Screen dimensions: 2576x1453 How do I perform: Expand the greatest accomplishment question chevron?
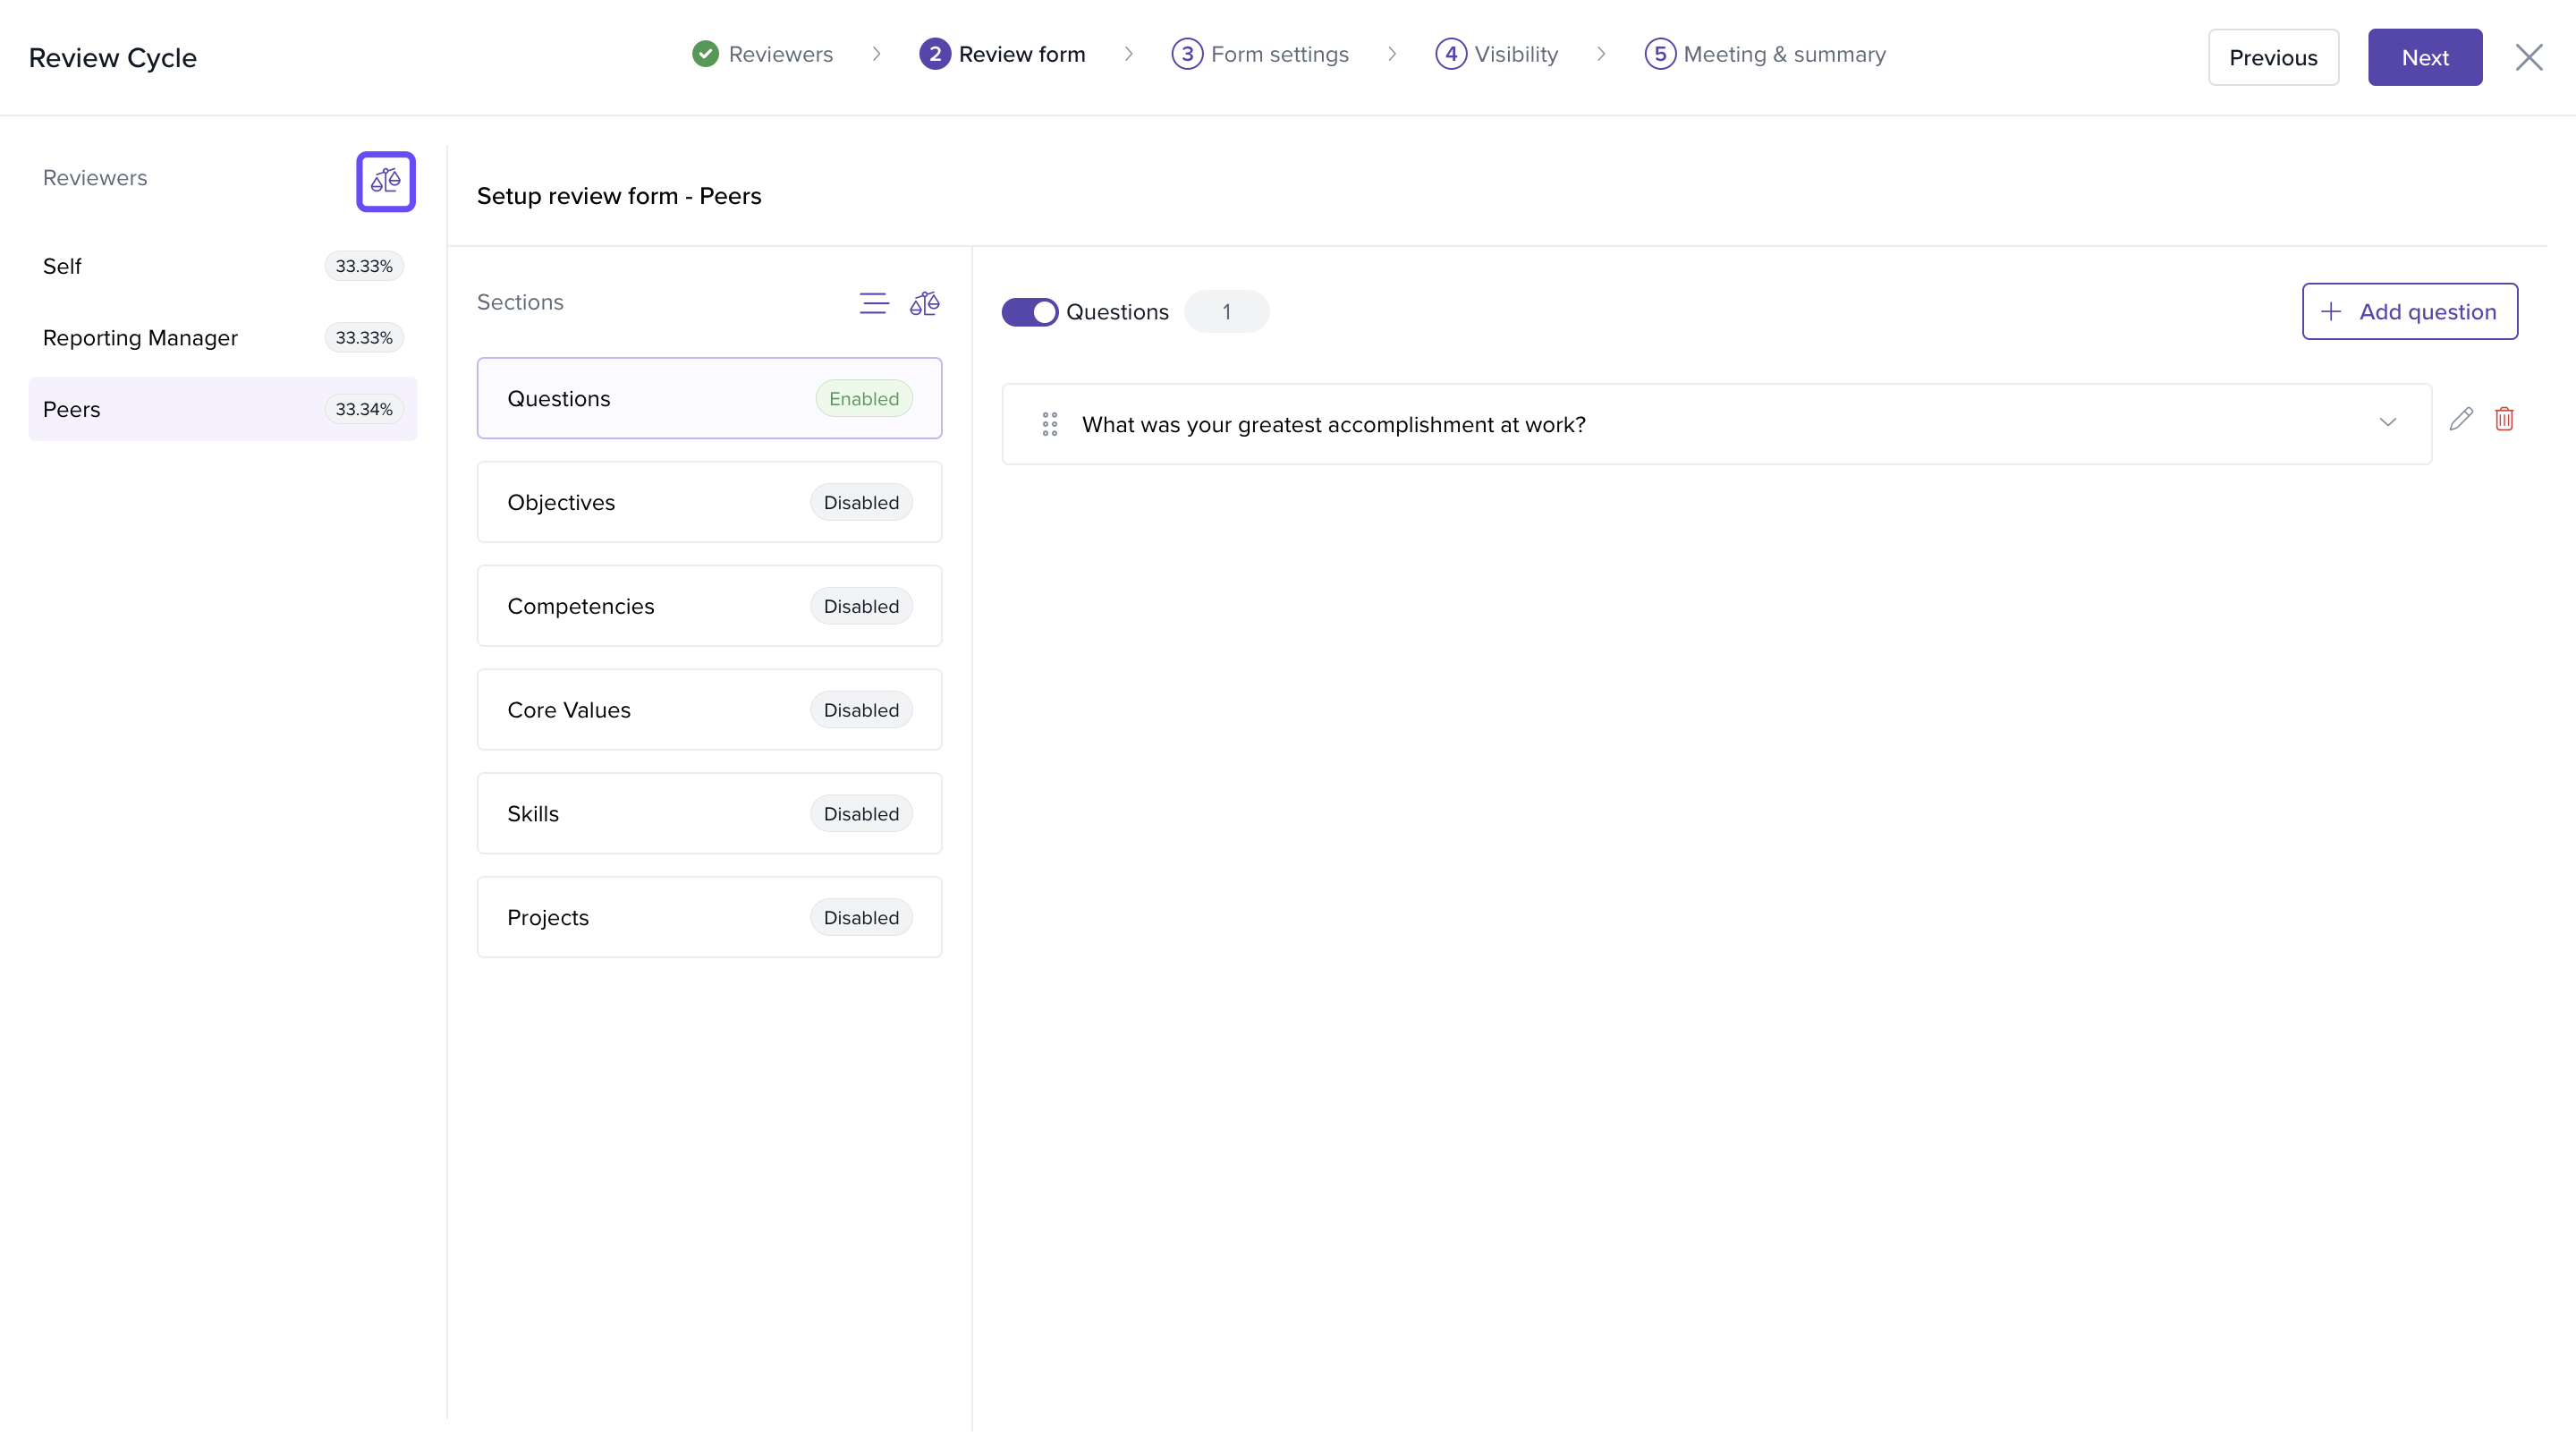click(x=2388, y=423)
